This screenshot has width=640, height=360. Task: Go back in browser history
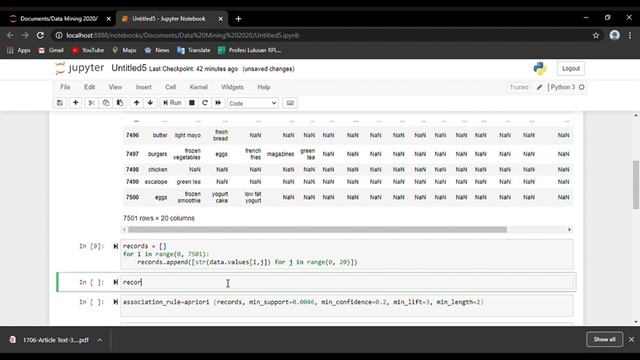[x=10, y=36]
